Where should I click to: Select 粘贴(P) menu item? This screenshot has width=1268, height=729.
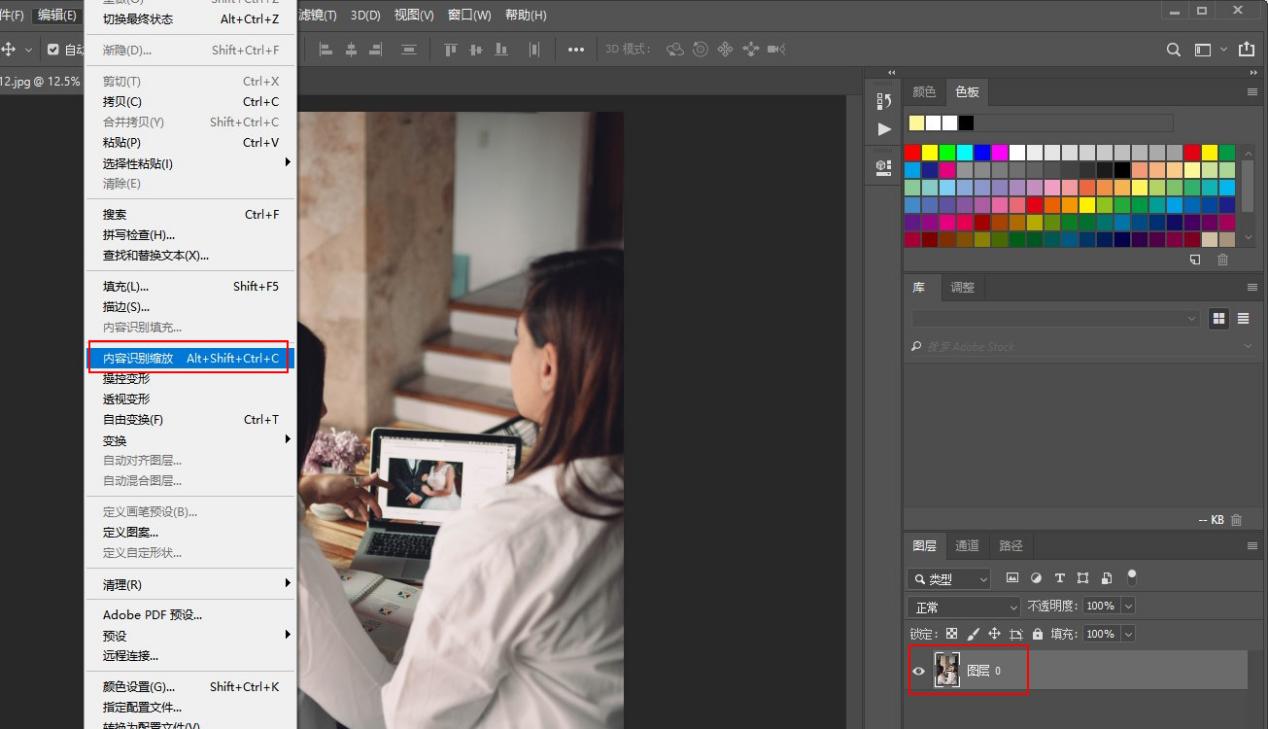(191, 143)
